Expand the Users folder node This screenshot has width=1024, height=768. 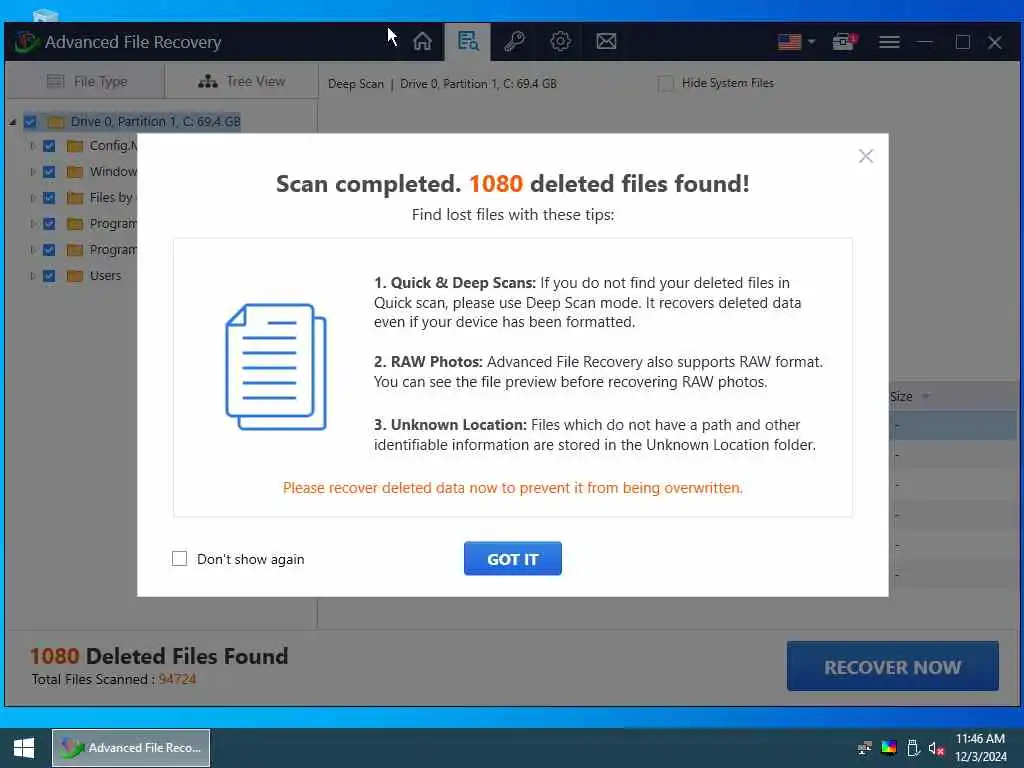coord(32,276)
